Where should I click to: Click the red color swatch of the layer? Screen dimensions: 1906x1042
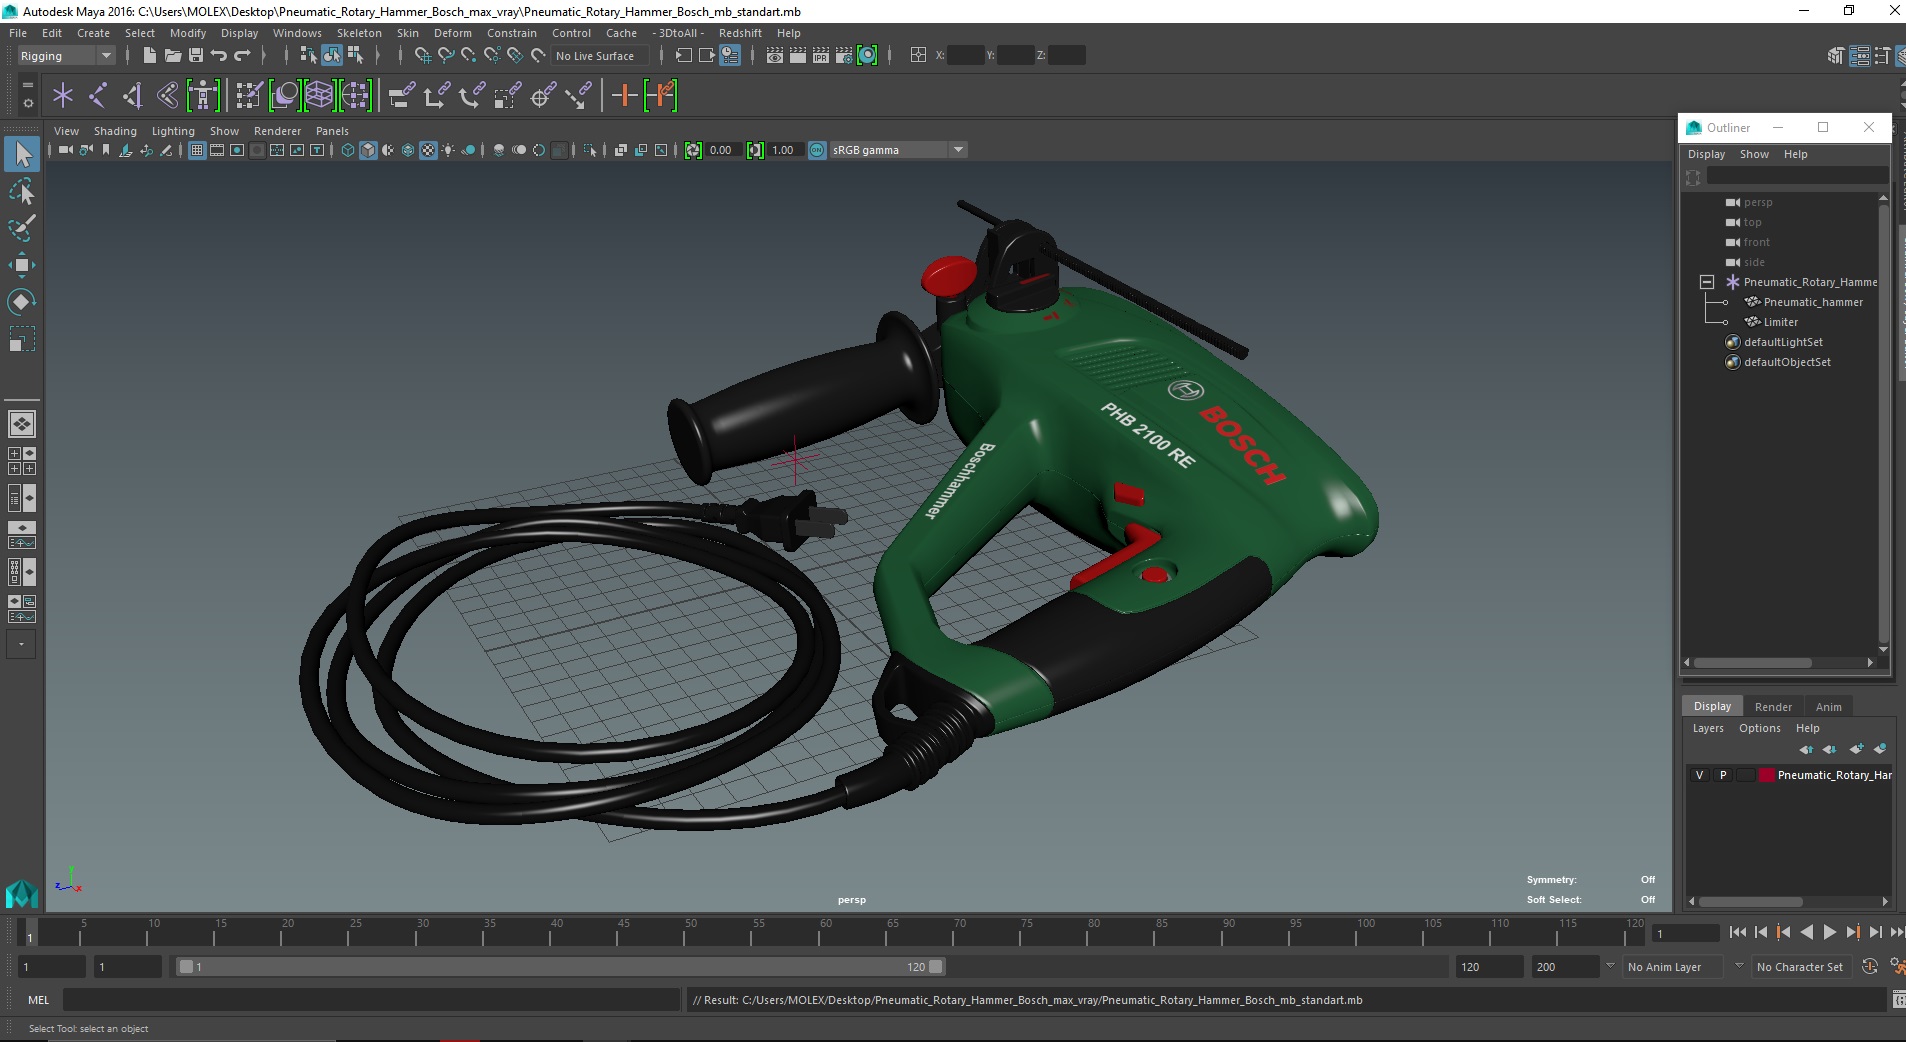tap(1766, 775)
